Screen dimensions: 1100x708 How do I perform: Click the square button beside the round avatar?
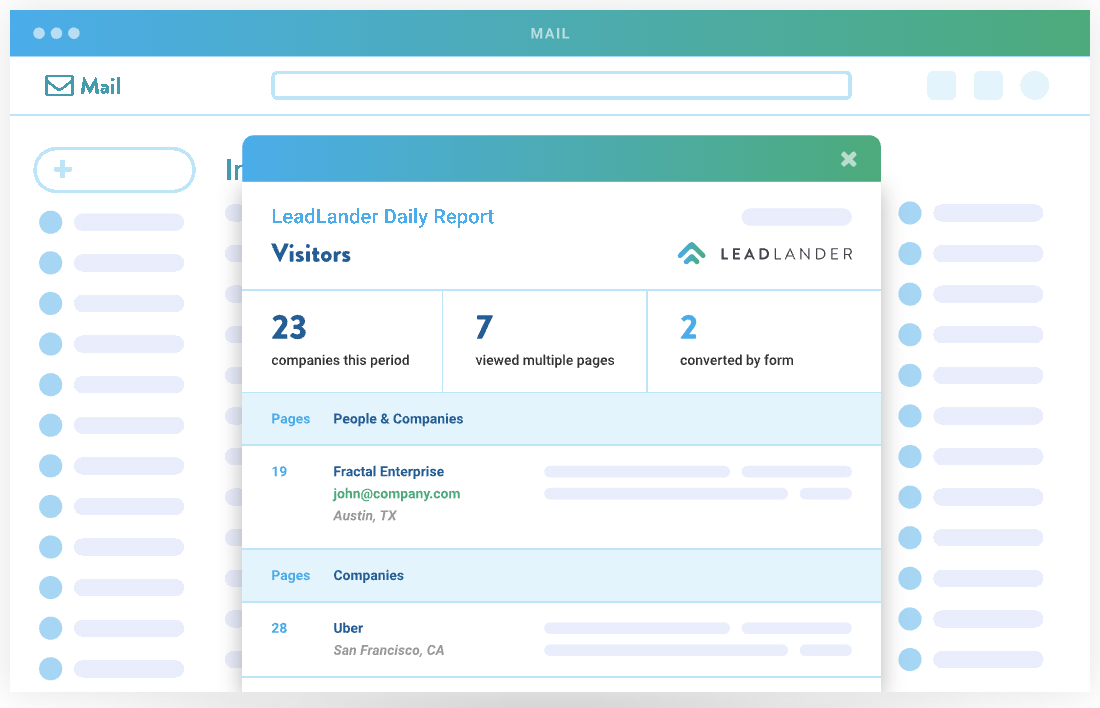988,86
